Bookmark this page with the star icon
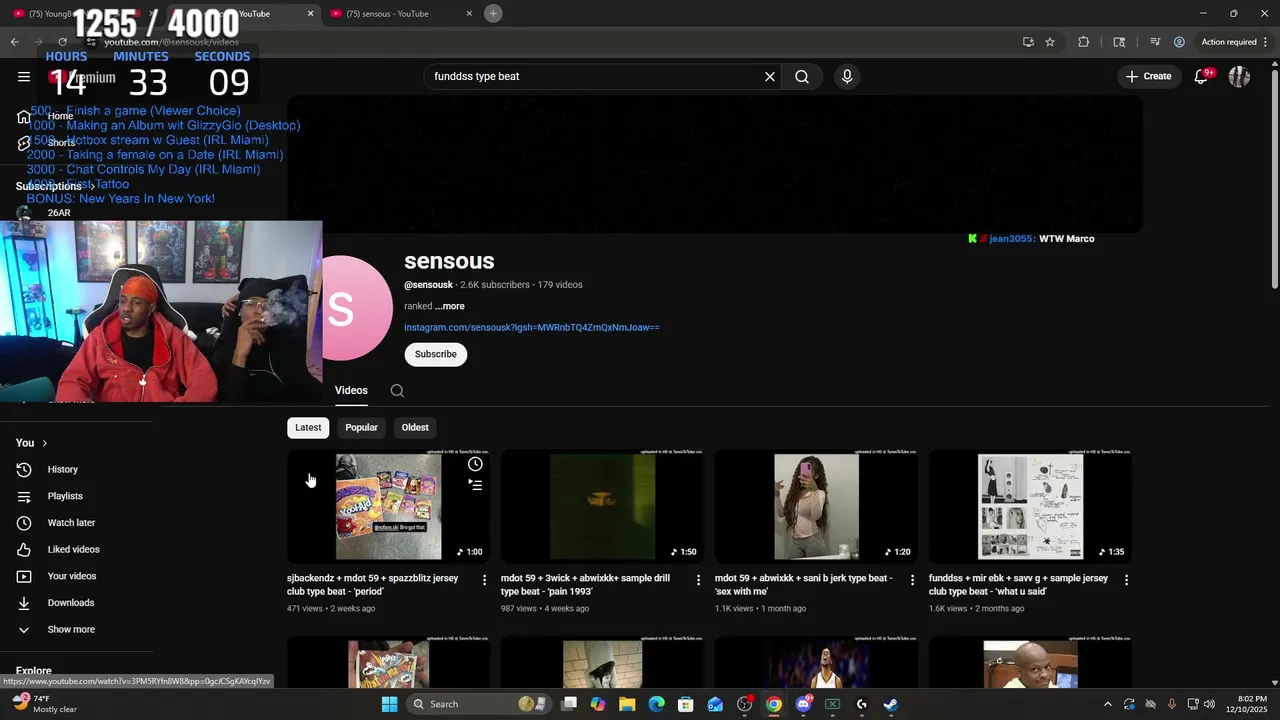Screen dimensions: 1280x720 click(x=1050, y=42)
